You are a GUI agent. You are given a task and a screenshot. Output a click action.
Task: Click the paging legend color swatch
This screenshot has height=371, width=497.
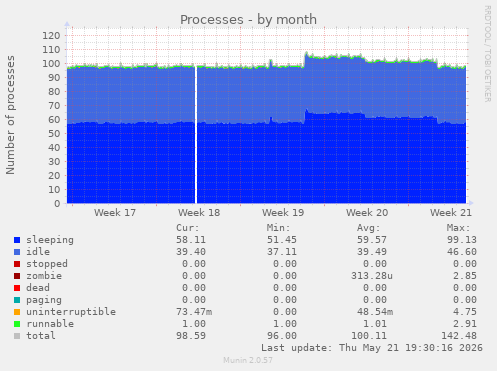pos(17,300)
